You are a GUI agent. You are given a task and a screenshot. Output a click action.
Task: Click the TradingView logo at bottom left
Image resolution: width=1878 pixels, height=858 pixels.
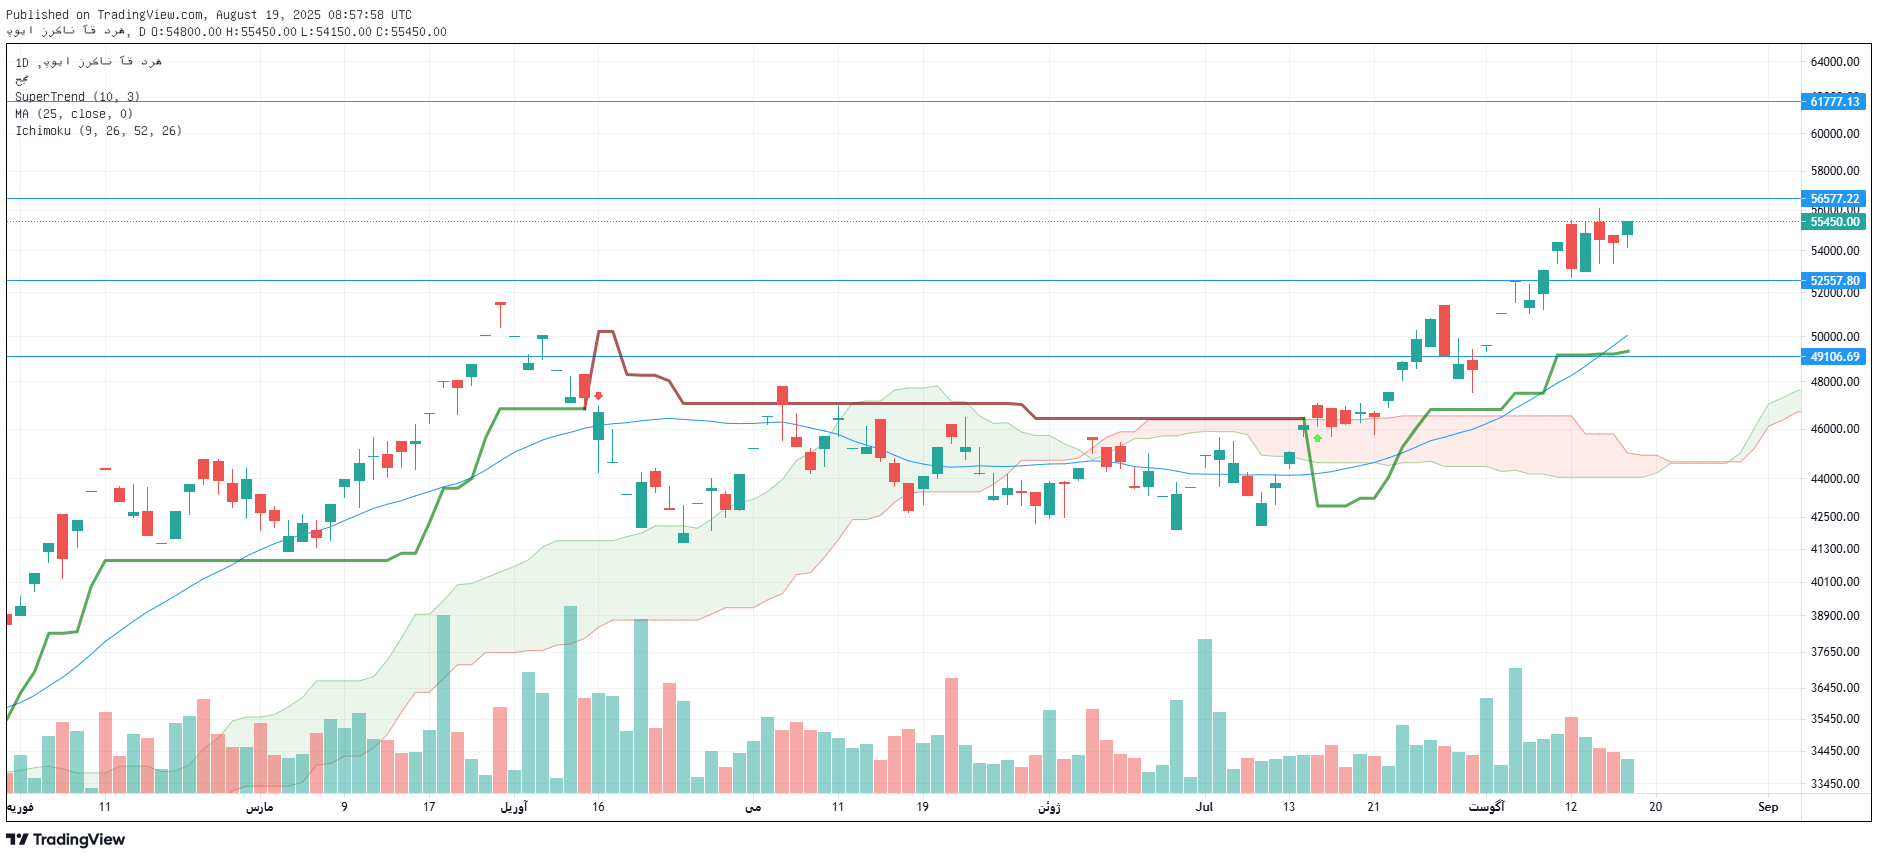coord(66,839)
